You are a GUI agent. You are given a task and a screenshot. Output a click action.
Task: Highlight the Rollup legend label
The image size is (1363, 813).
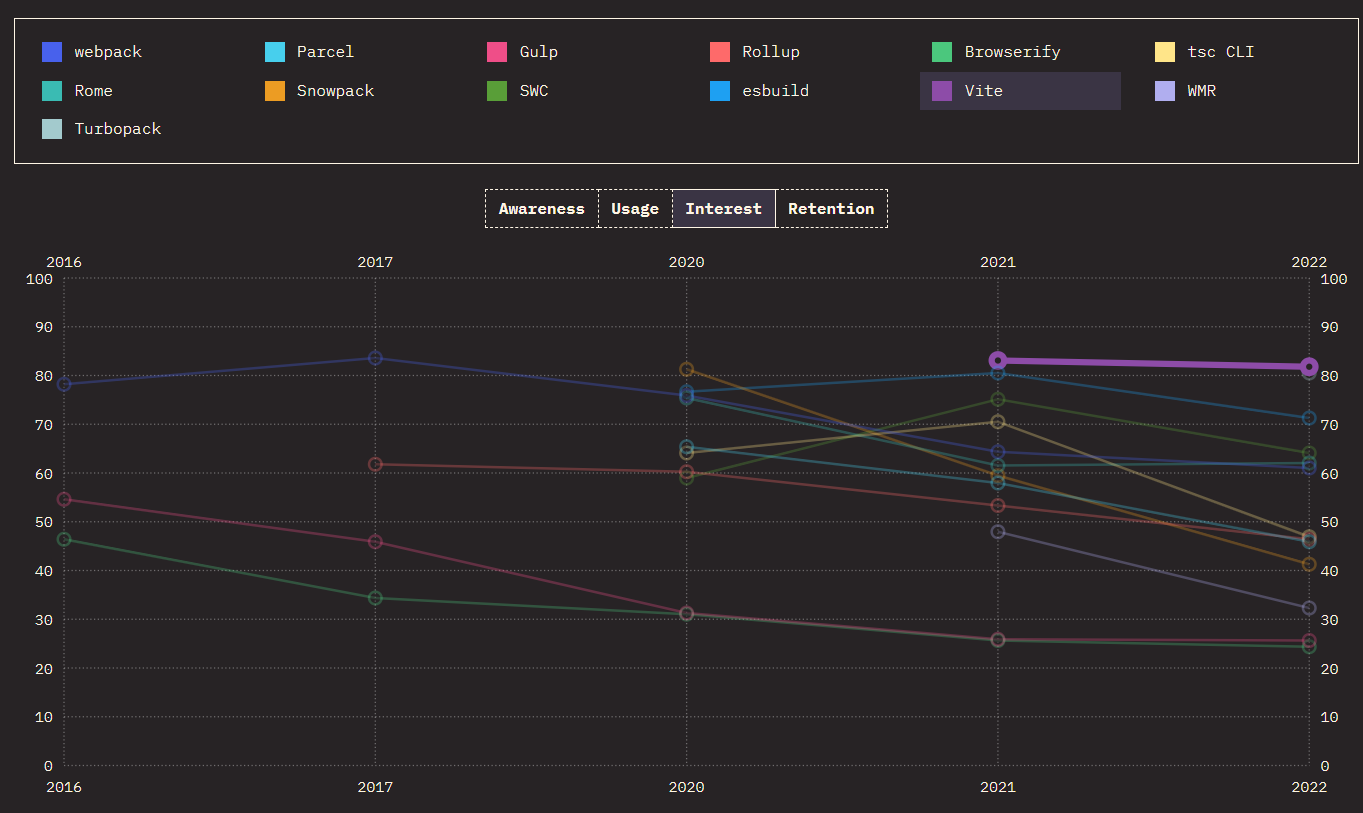click(771, 52)
